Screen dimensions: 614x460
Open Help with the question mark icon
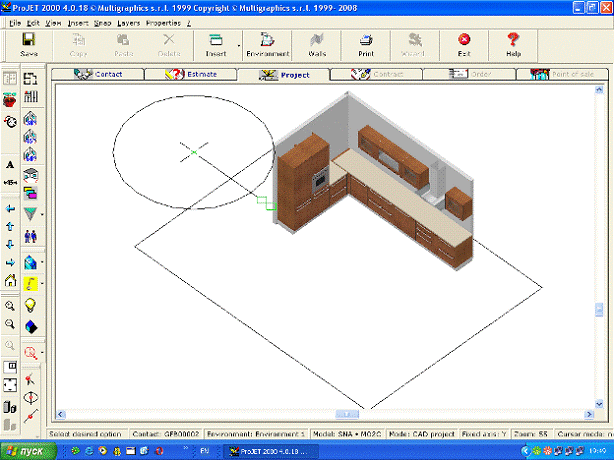[x=513, y=43]
